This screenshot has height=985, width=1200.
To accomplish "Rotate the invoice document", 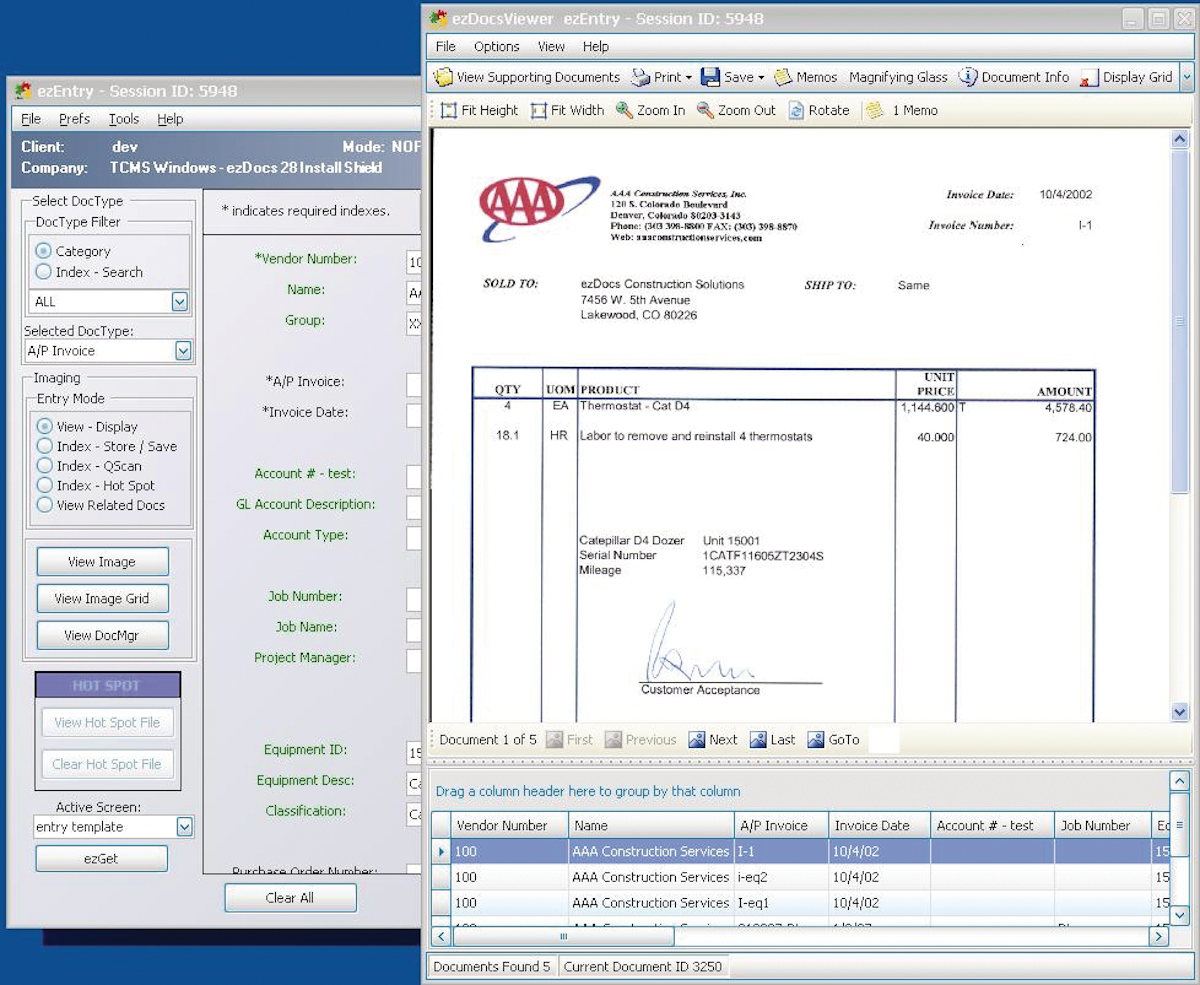I will (x=820, y=111).
